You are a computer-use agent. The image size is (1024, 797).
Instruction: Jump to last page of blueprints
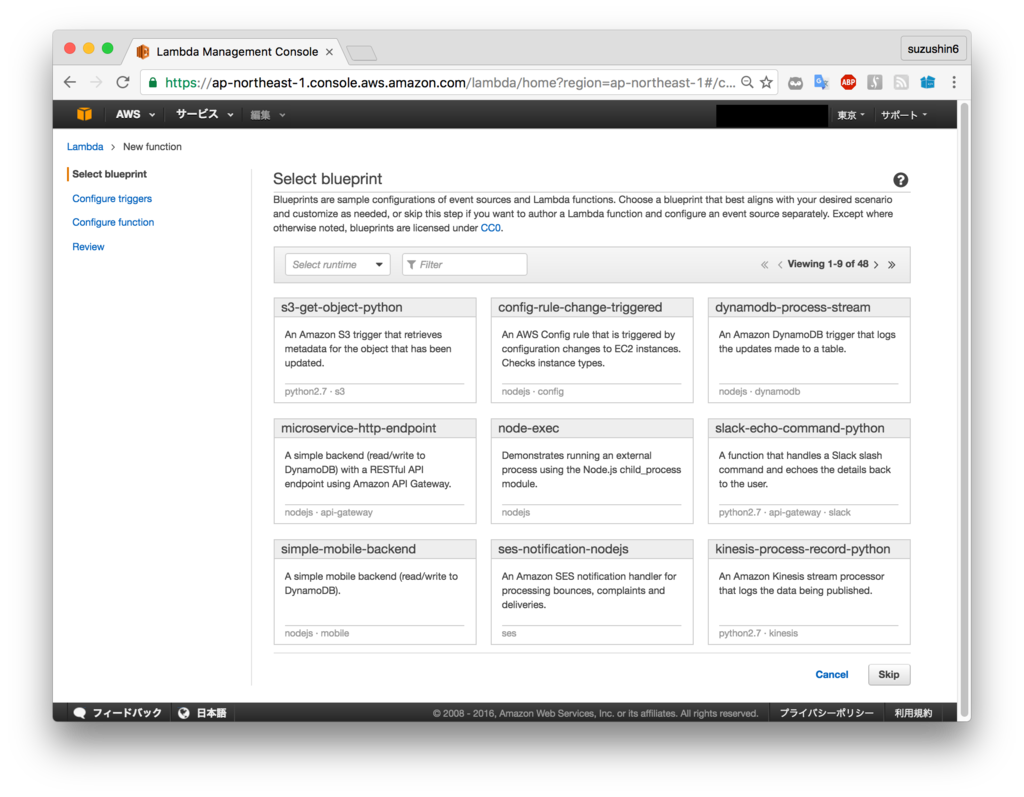891,265
